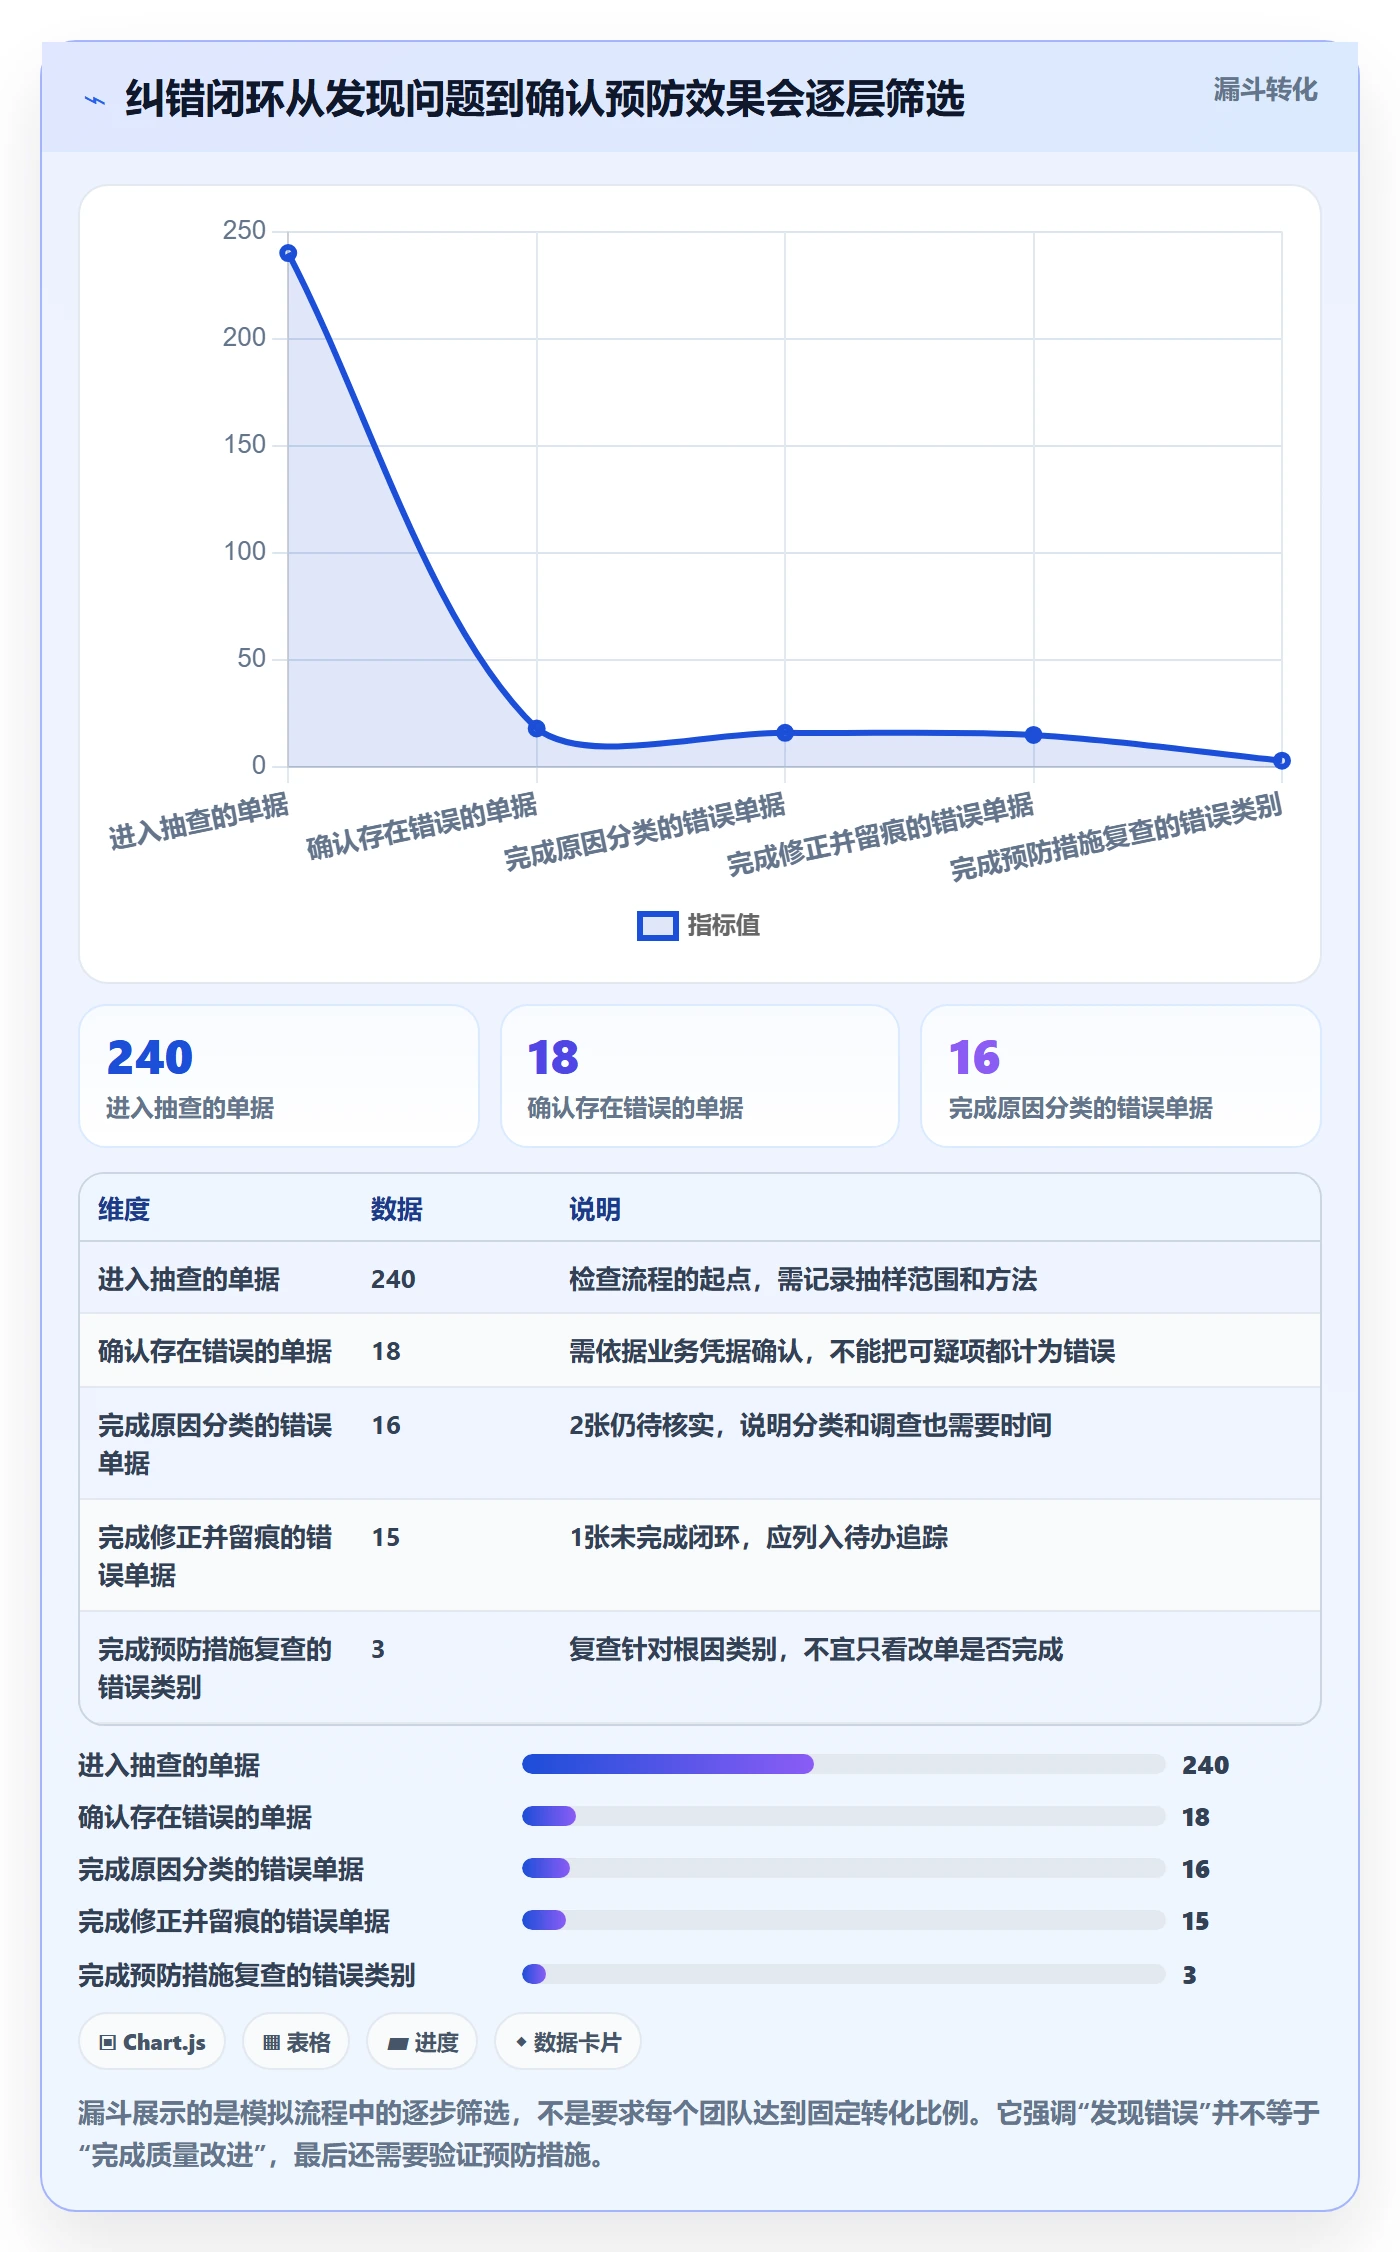Click the progress bar for 确认存在错误的单据

point(844,1816)
